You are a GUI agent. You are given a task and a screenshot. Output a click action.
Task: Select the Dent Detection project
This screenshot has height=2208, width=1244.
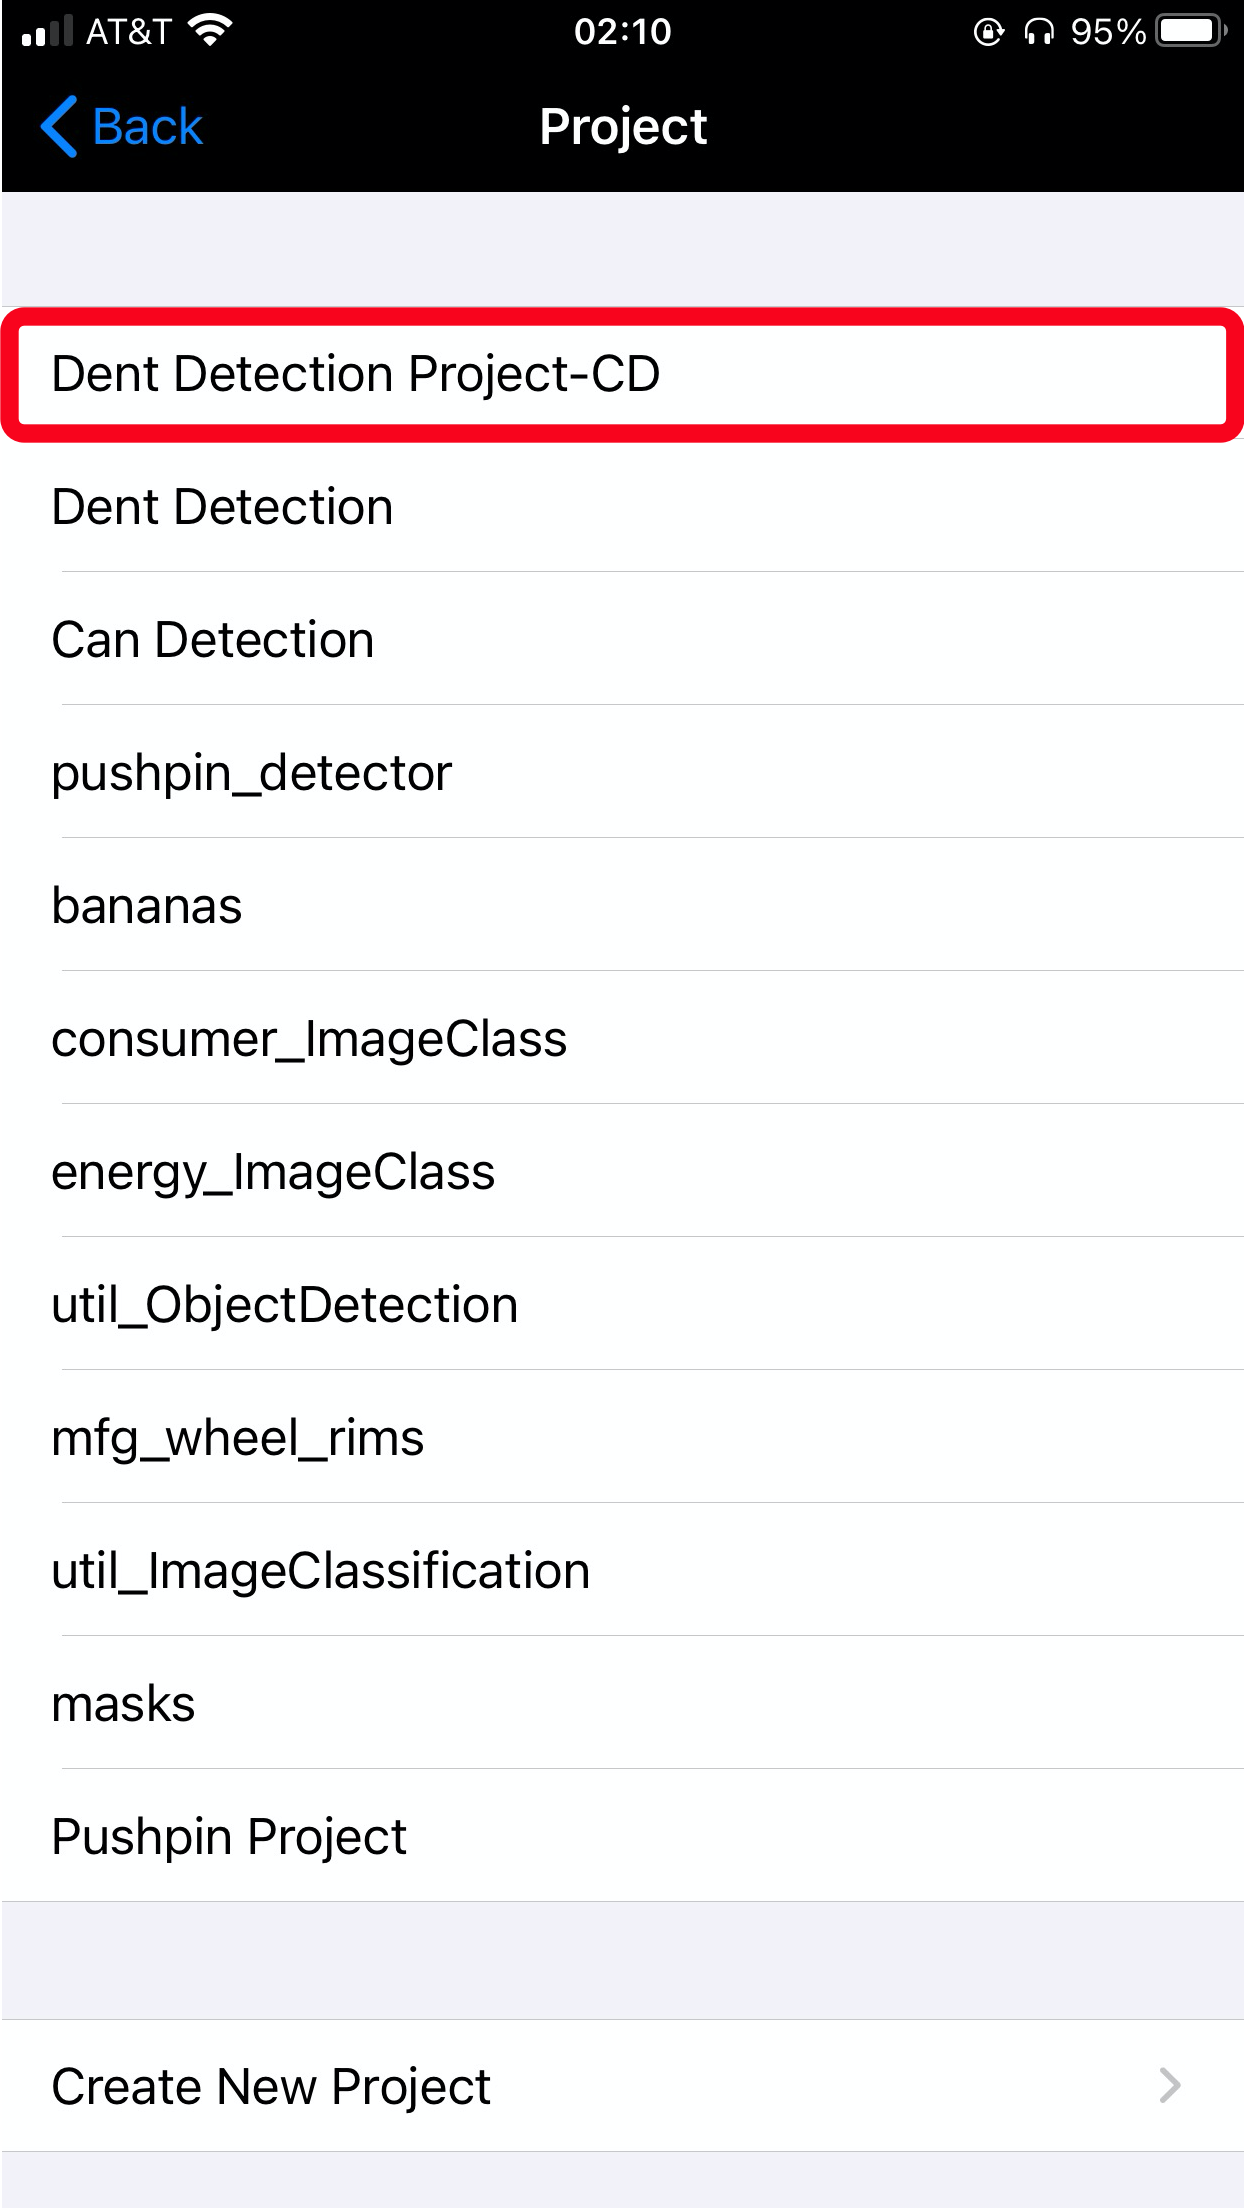click(622, 506)
